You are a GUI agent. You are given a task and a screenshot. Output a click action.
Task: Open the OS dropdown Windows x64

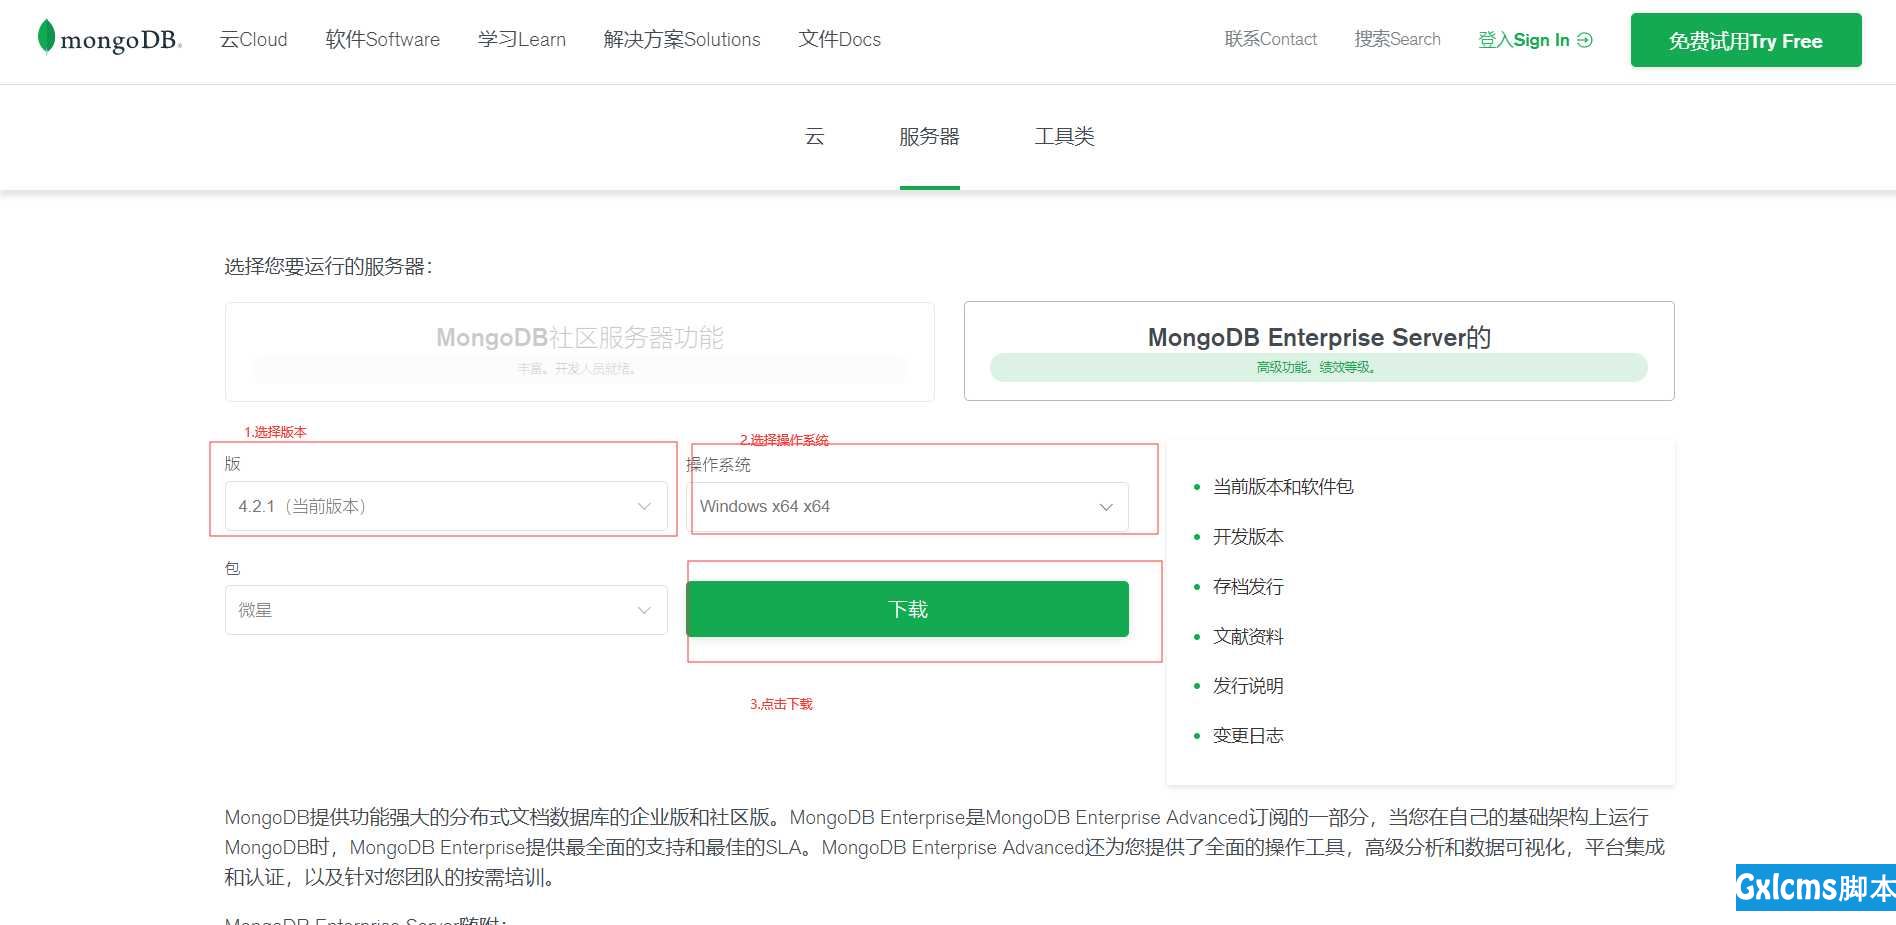point(908,507)
